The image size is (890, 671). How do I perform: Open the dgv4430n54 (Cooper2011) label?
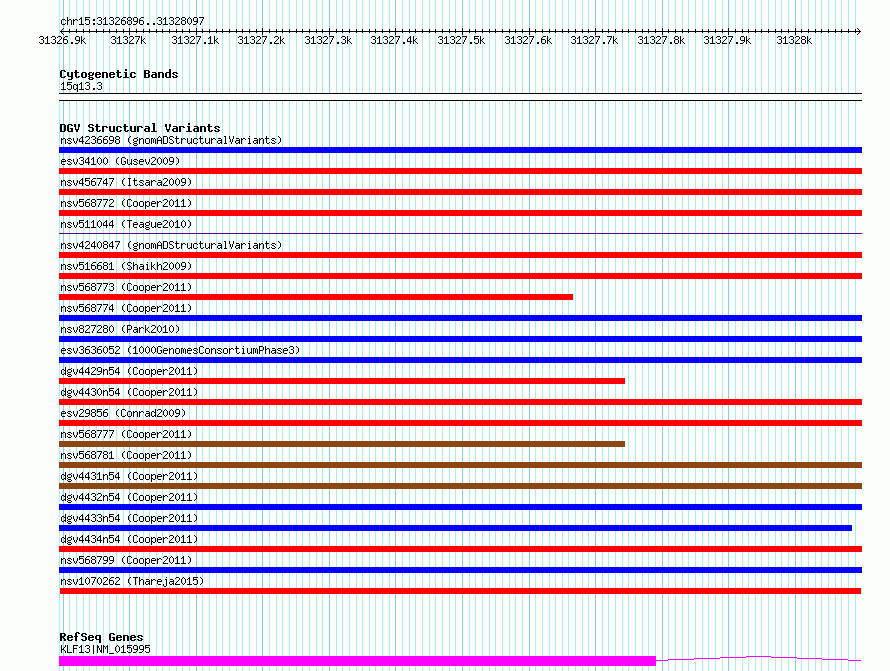tap(129, 392)
